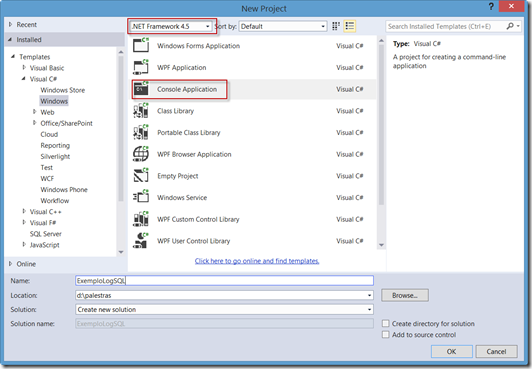
Task: Select Windows Phone category in tree
Action: point(64,190)
